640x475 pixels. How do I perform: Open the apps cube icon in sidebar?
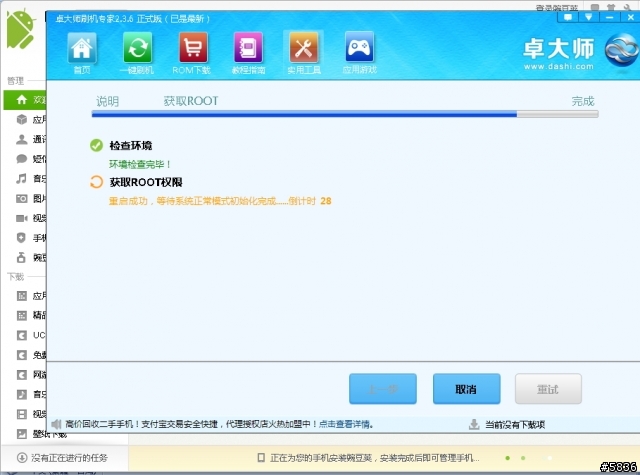[x=21, y=119]
